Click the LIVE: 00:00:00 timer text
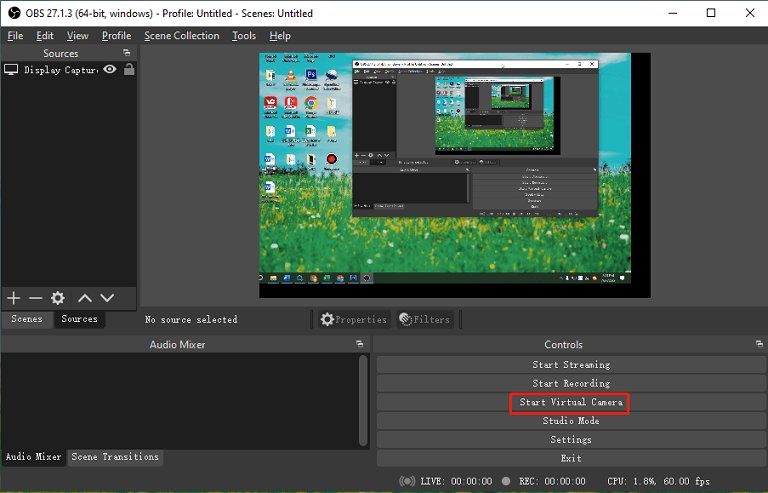Screen dimensions: 768x493 (456, 481)
